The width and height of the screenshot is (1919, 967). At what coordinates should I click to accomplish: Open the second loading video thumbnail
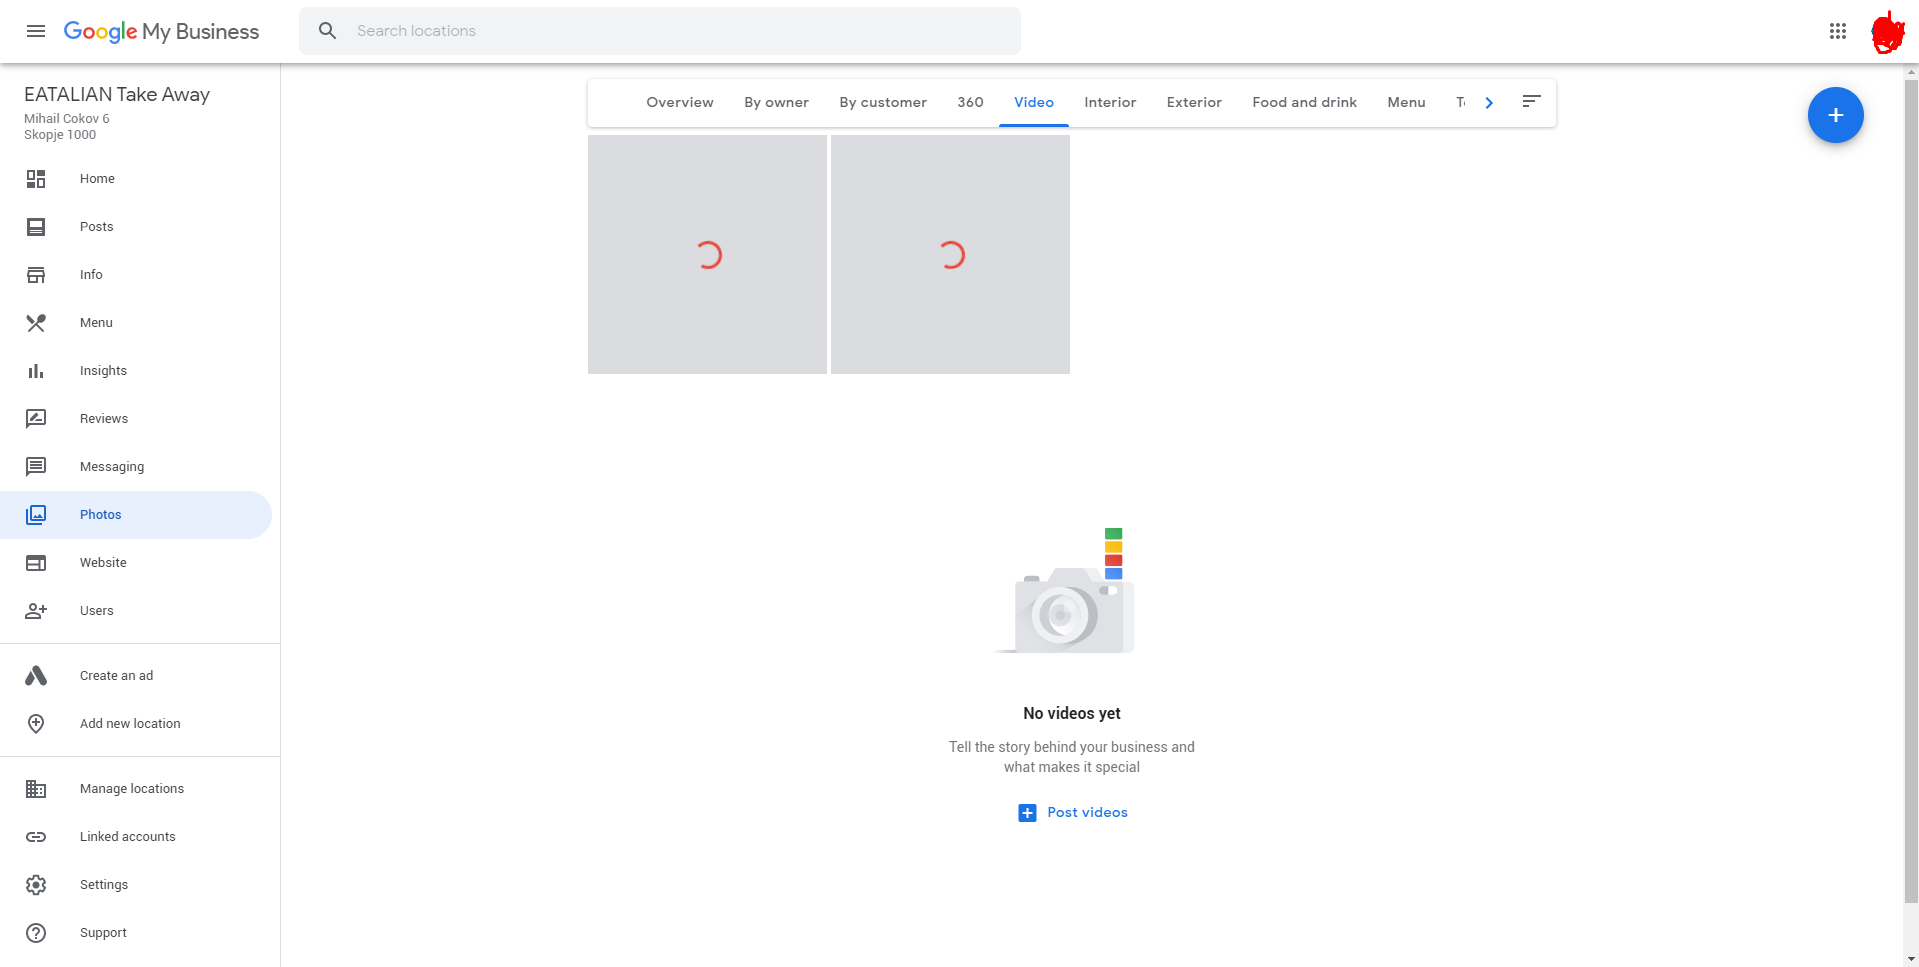(x=950, y=255)
